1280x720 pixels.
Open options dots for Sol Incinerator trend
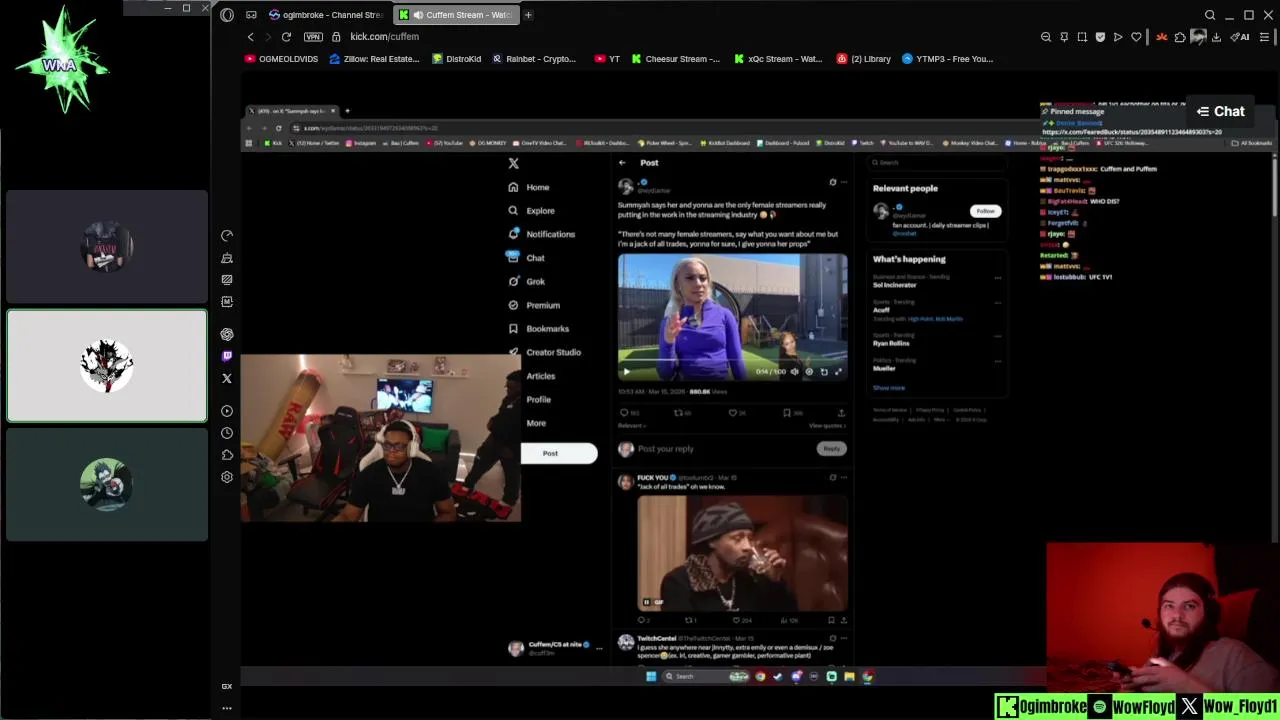pyautogui.click(x=997, y=277)
